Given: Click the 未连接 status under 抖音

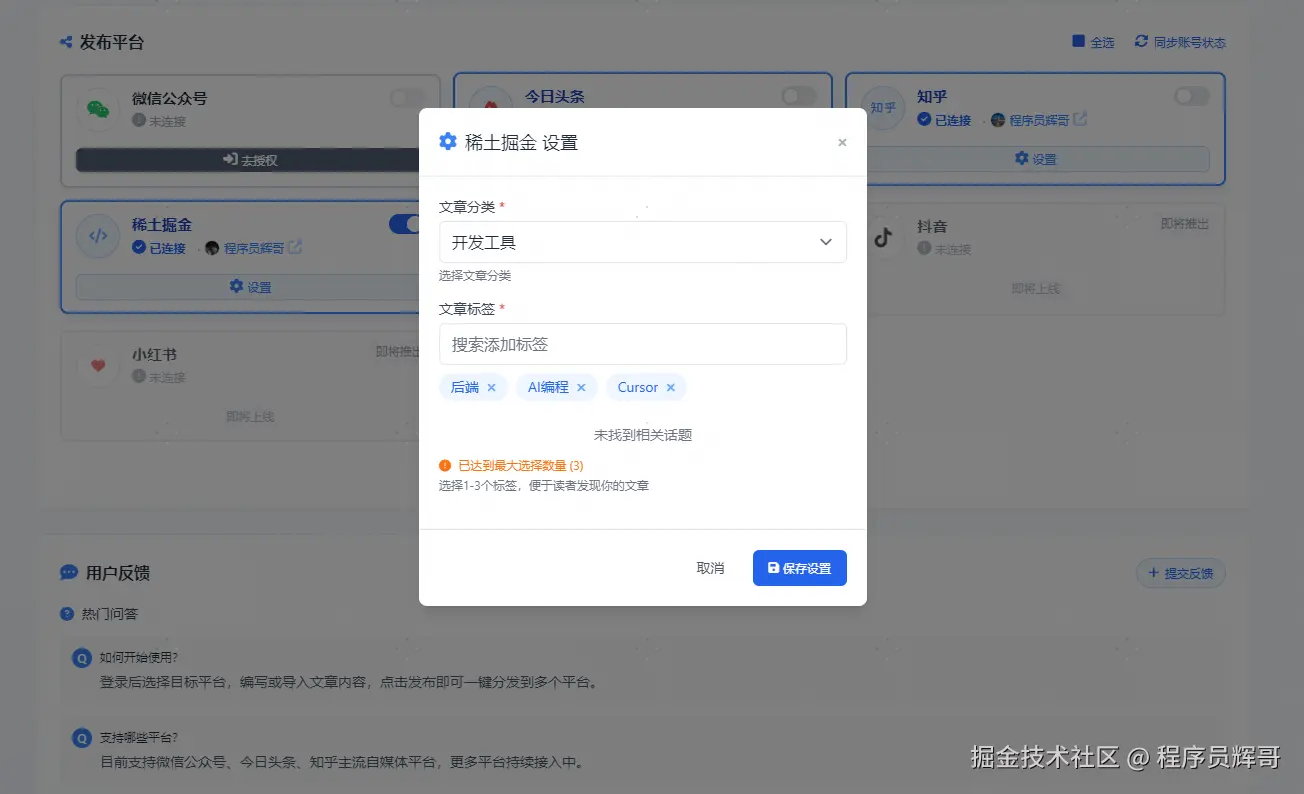Looking at the screenshot, I should pyautogui.click(x=944, y=249).
